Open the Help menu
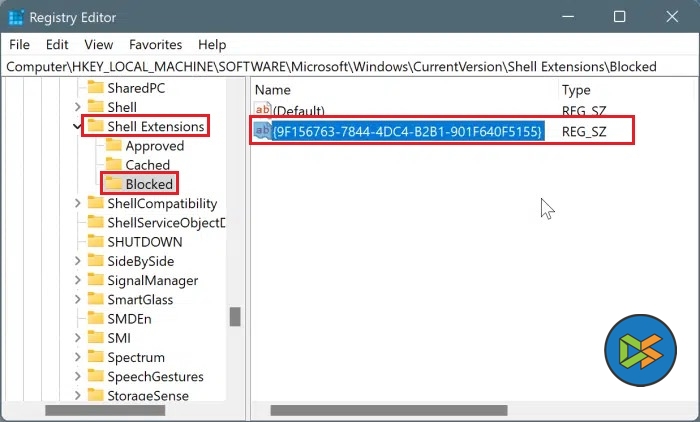Viewport: 700px width, 422px height. [x=212, y=45]
